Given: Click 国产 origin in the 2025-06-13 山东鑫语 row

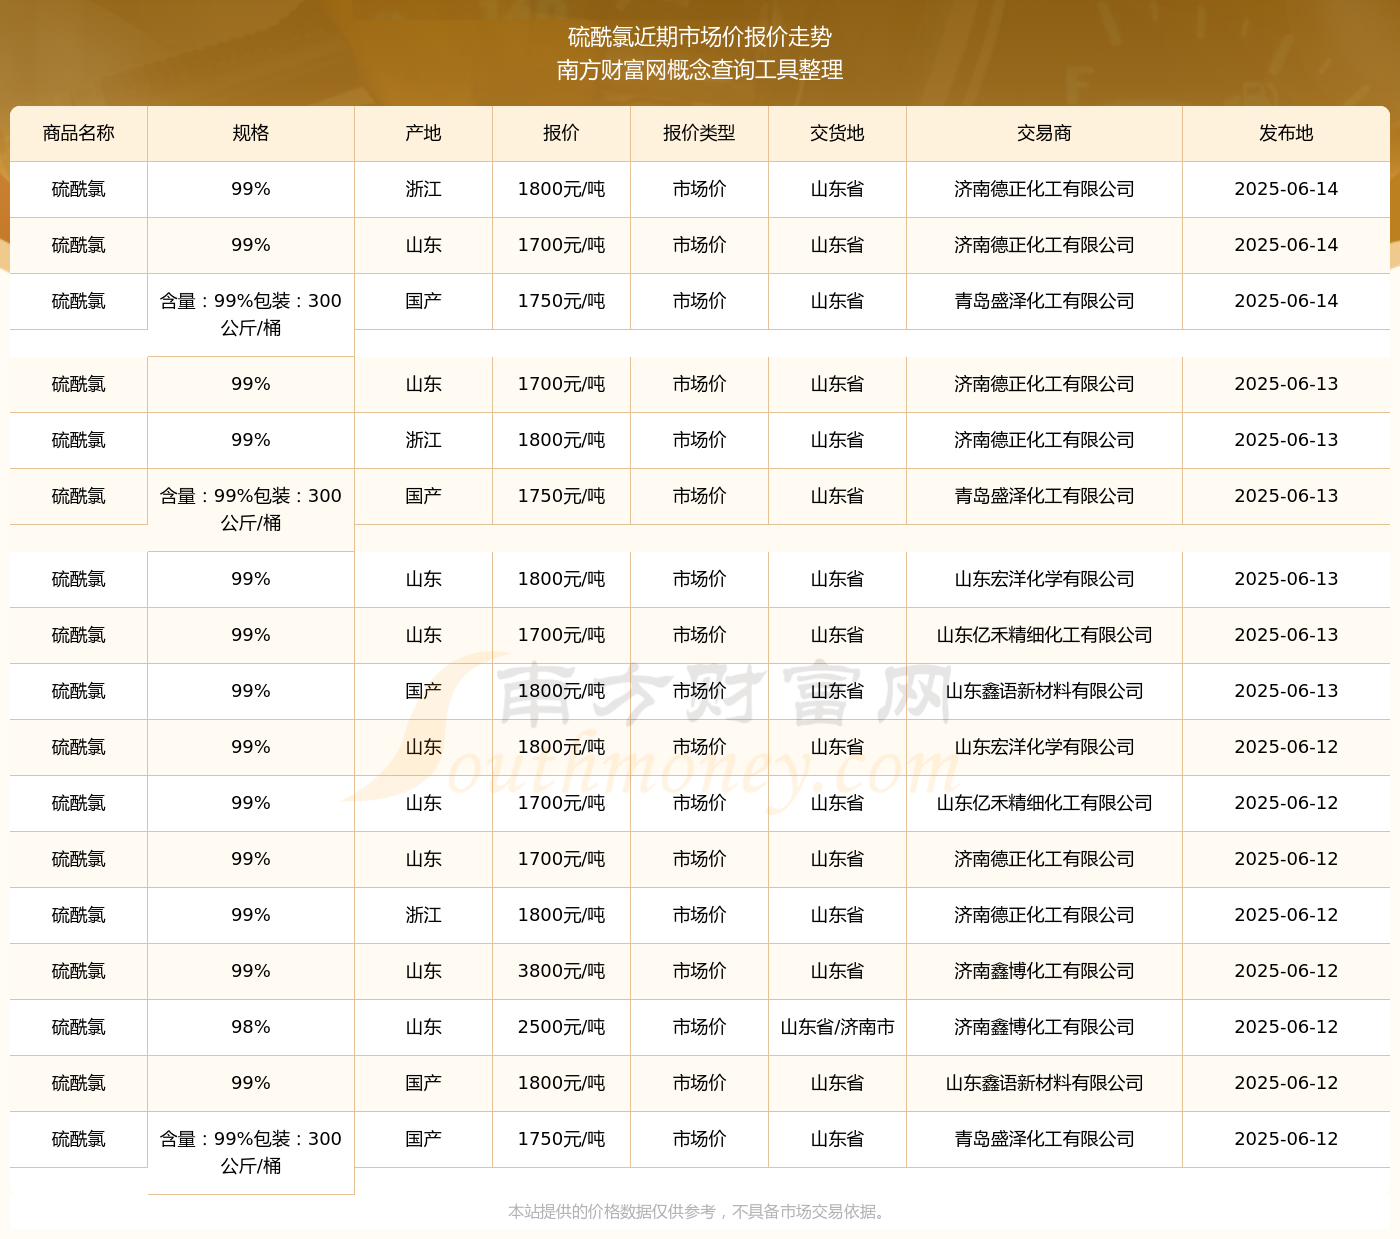Looking at the screenshot, I should tap(424, 691).
